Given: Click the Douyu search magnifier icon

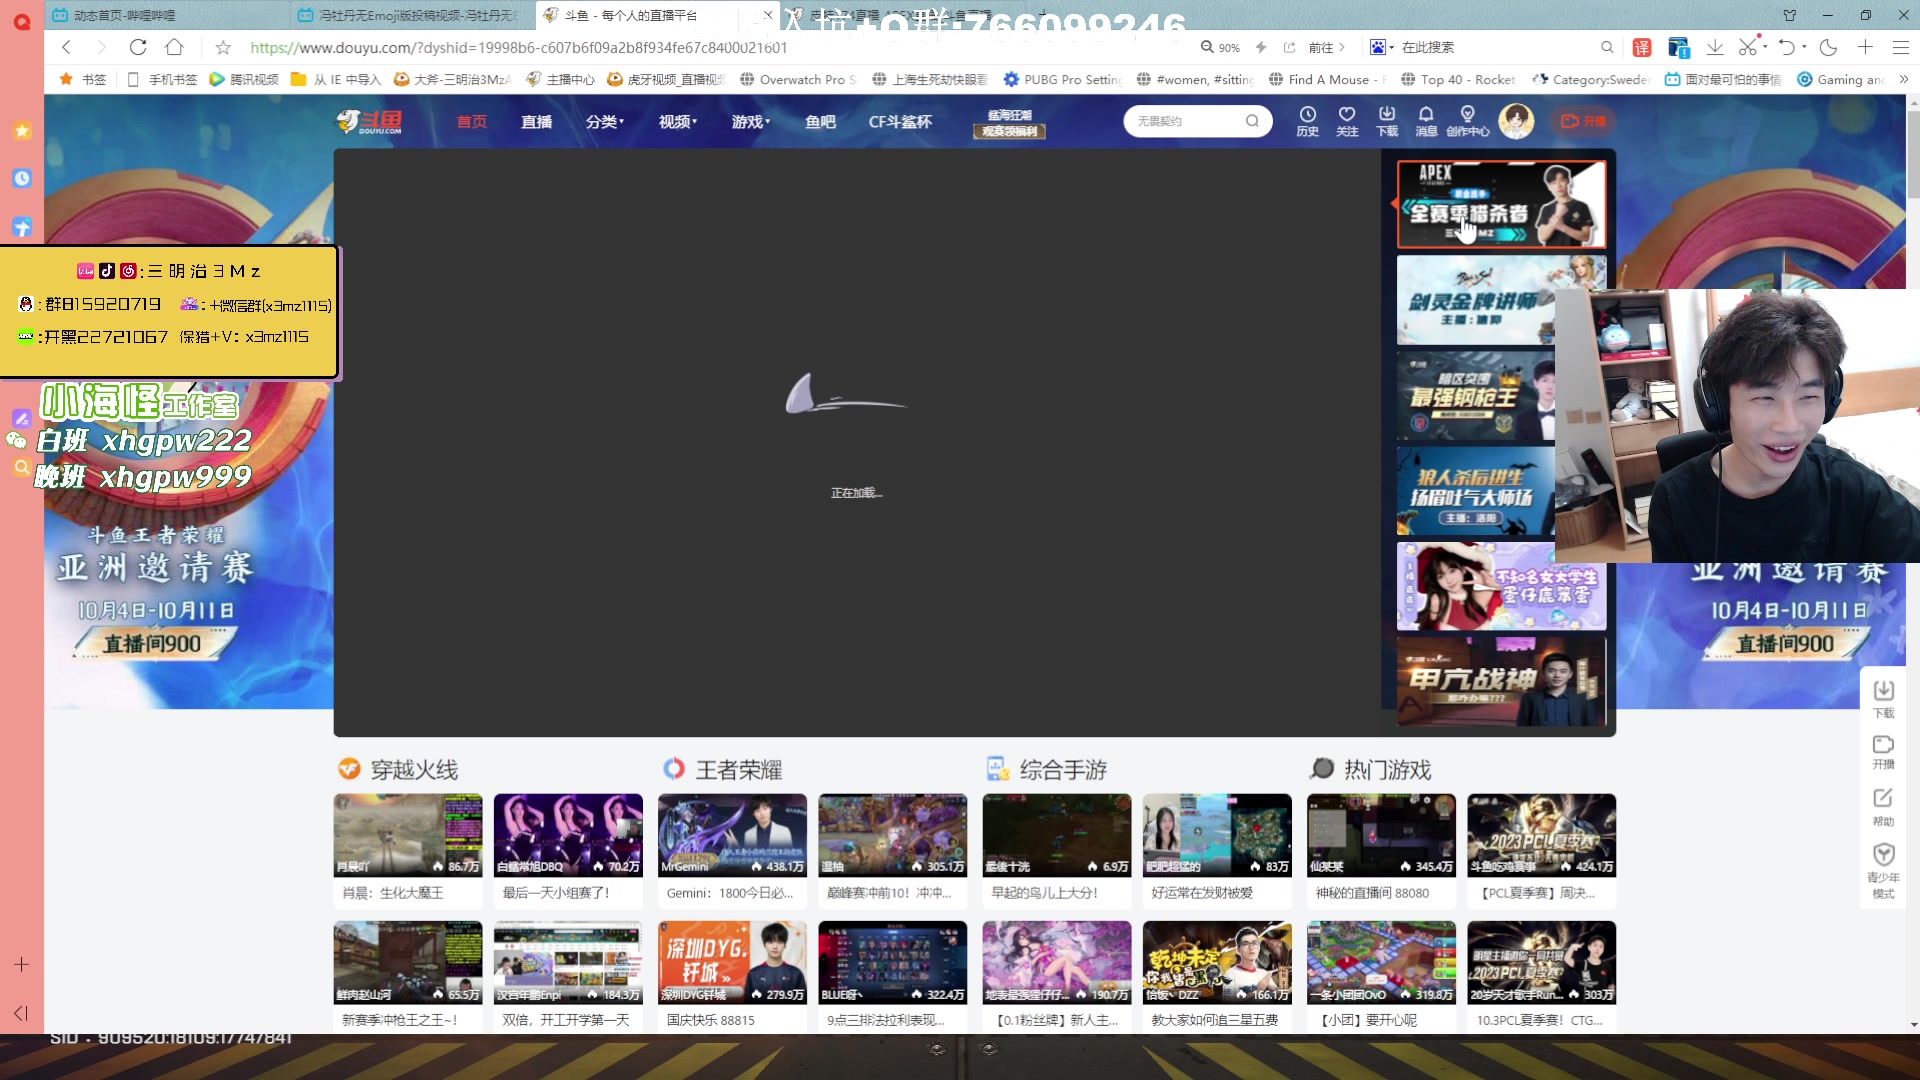Looking at the screenshot, I should click(x=1252, y=121).
